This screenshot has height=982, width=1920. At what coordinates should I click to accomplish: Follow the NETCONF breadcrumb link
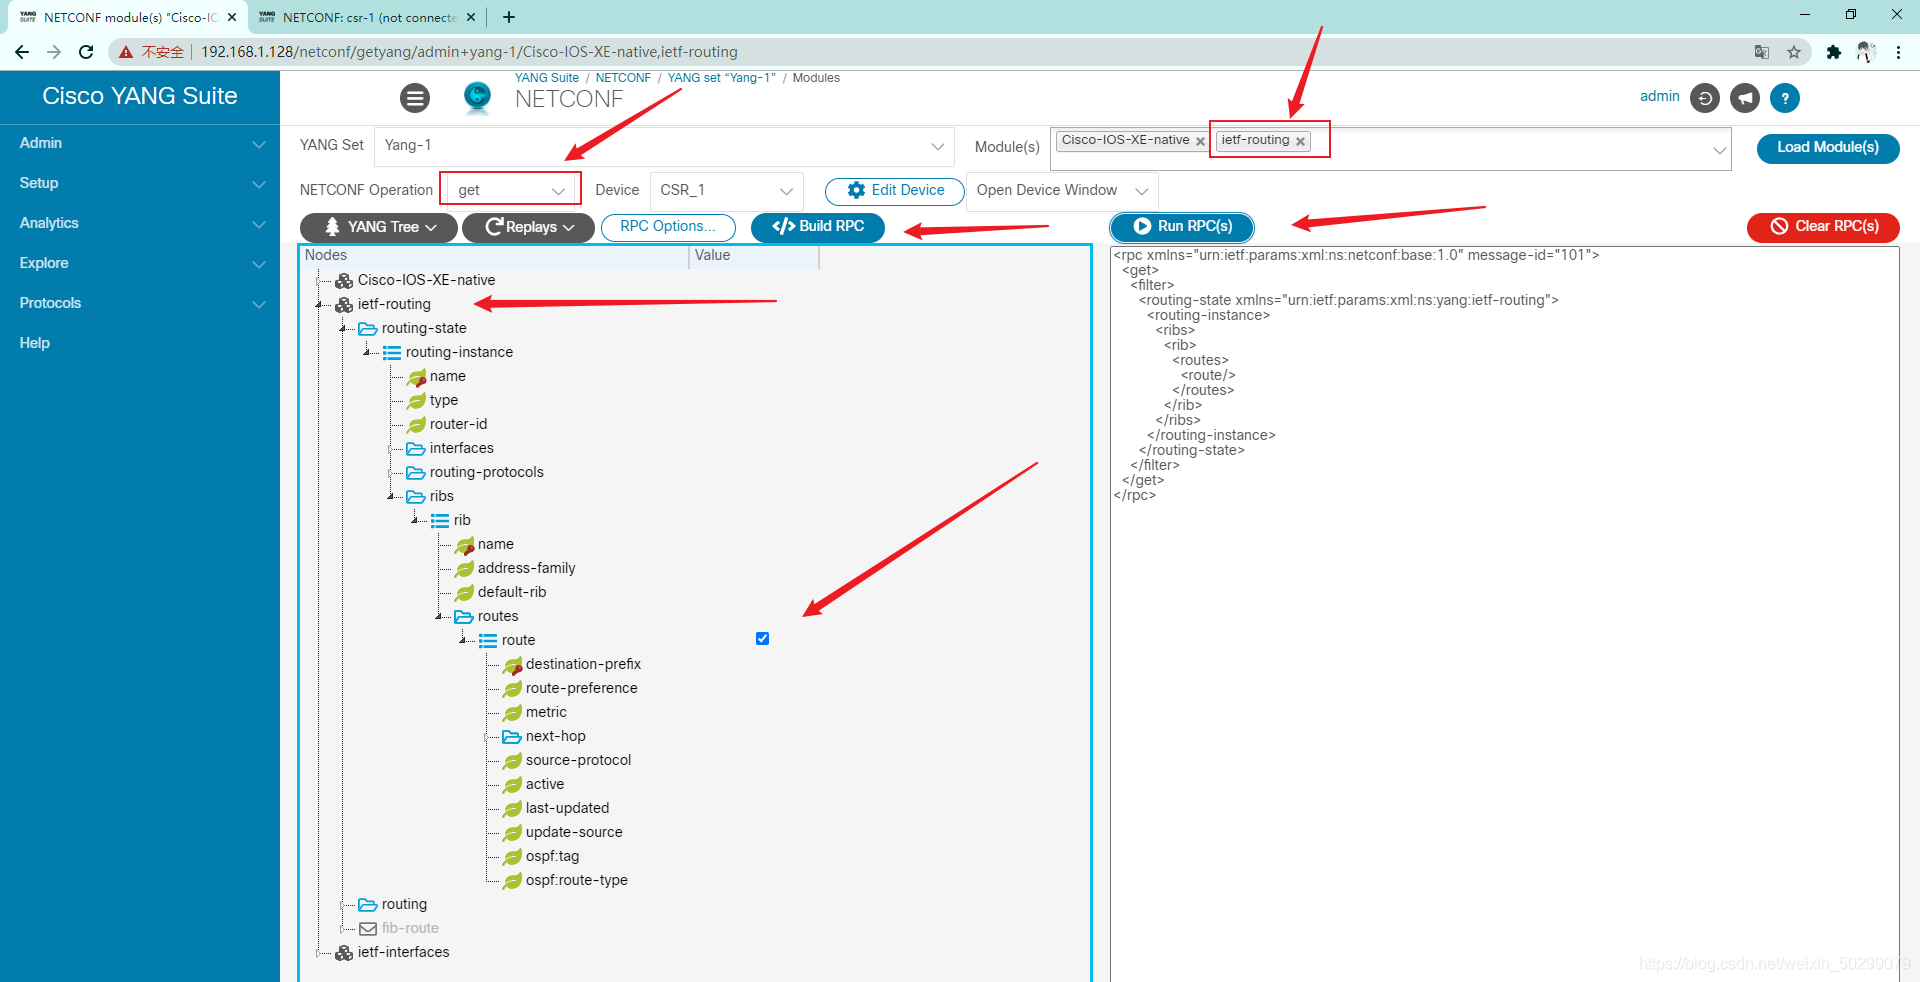click(623, 78)
